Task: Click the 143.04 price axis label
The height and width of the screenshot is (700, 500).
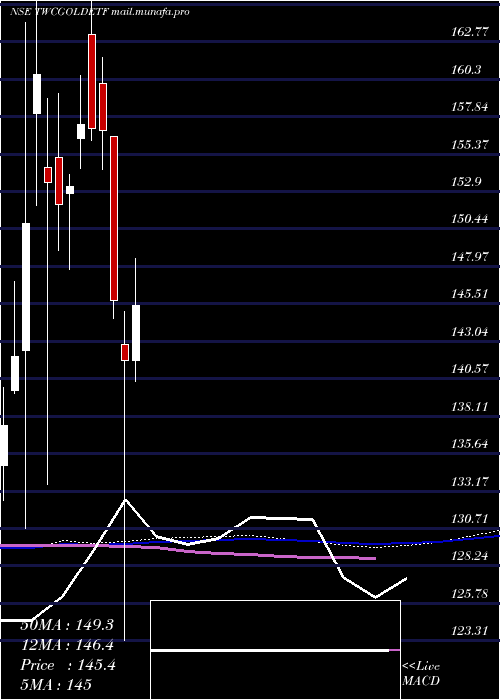Action: pos(468,332)
